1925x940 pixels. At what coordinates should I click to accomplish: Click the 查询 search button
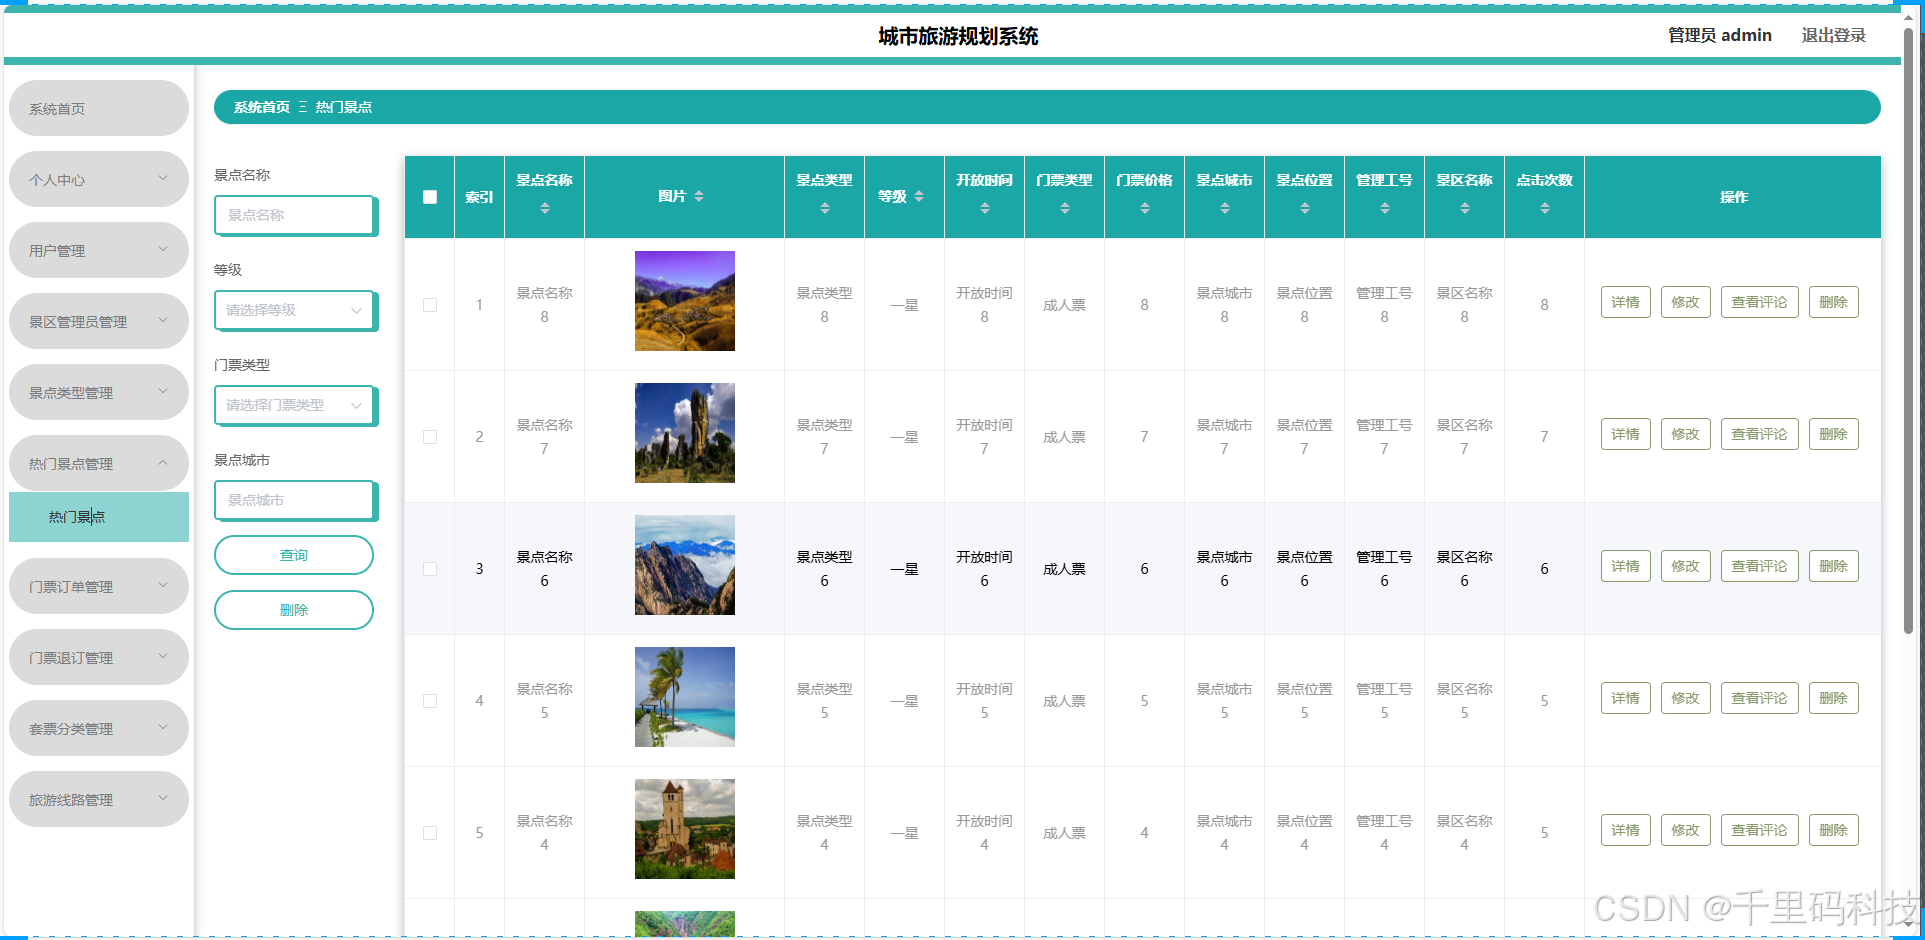[x=294, y=555]
